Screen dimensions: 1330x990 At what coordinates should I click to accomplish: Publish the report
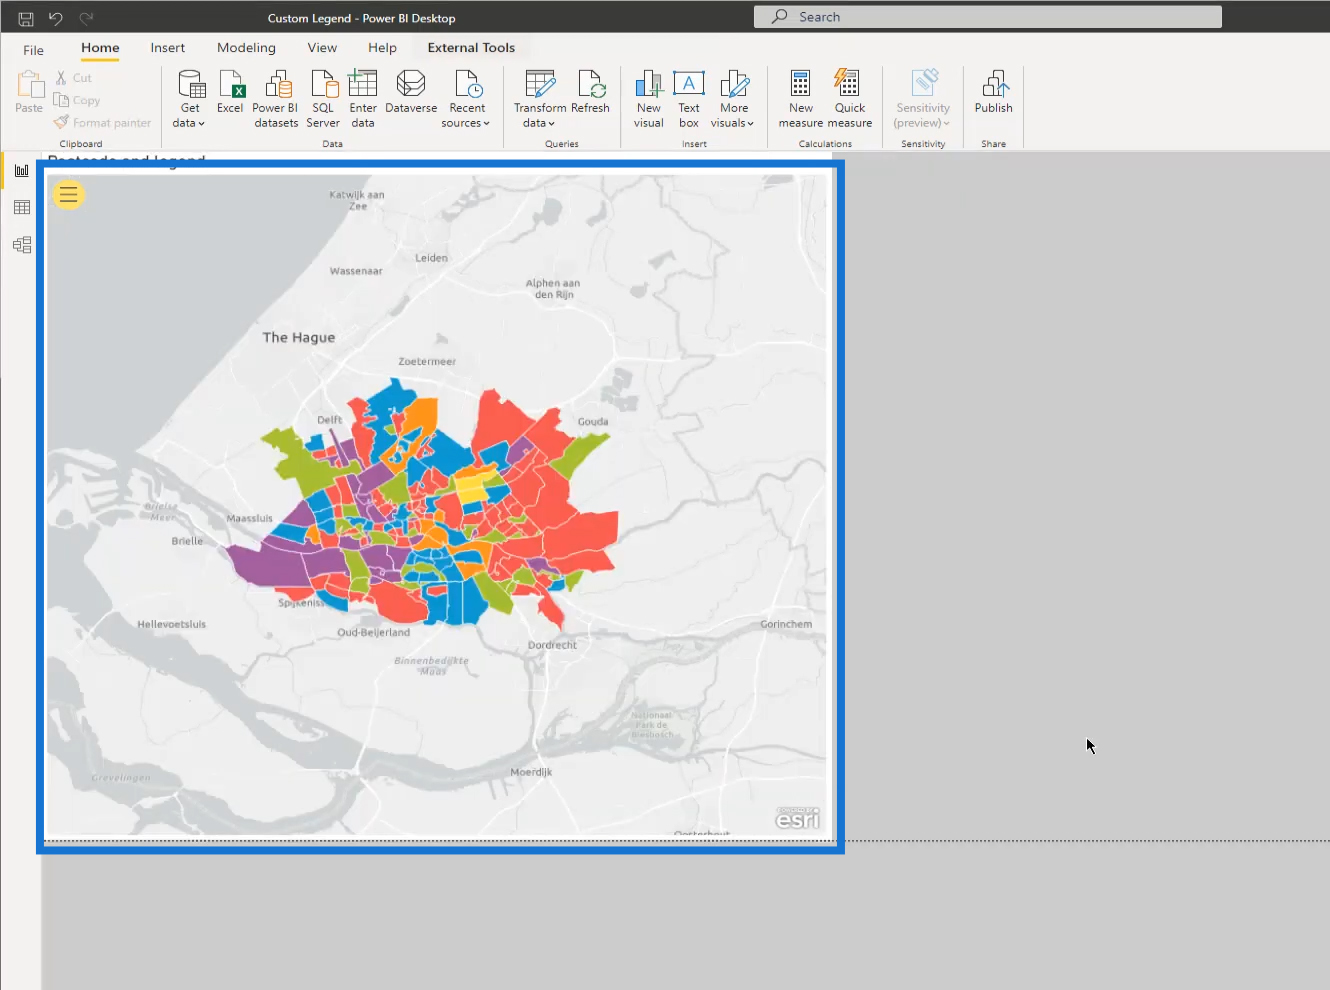click(993, 92)
